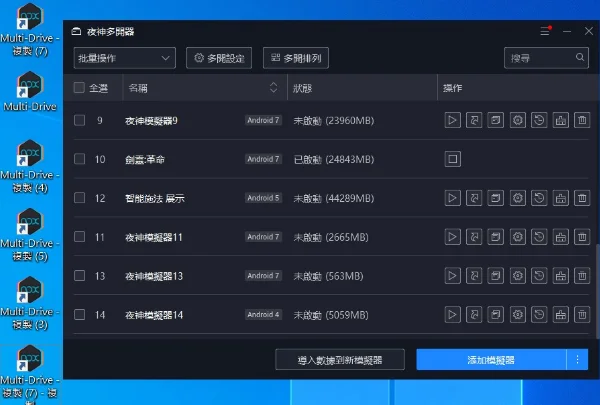Open settings gear for 智能施法 展示

pos(517,198)
